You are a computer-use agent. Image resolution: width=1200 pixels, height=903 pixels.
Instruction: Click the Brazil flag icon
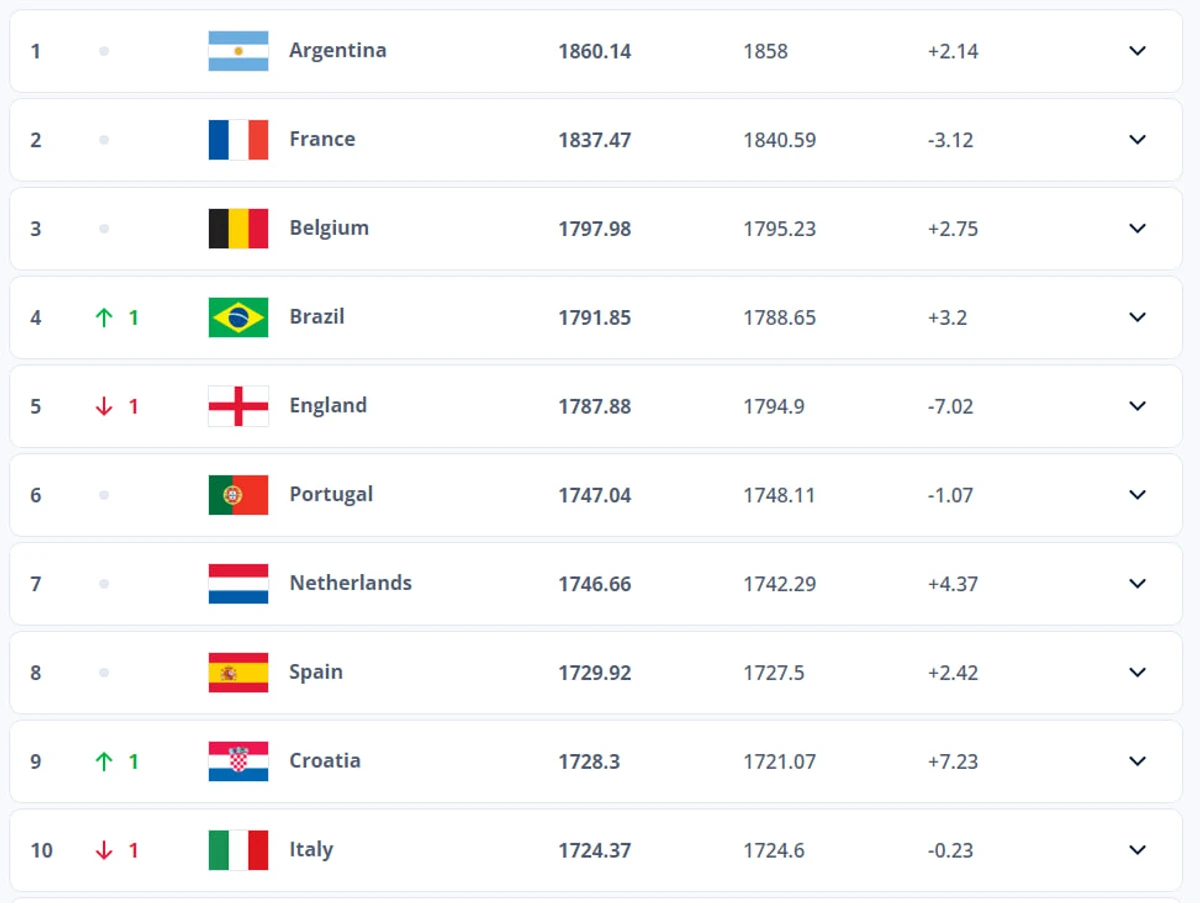238,317
